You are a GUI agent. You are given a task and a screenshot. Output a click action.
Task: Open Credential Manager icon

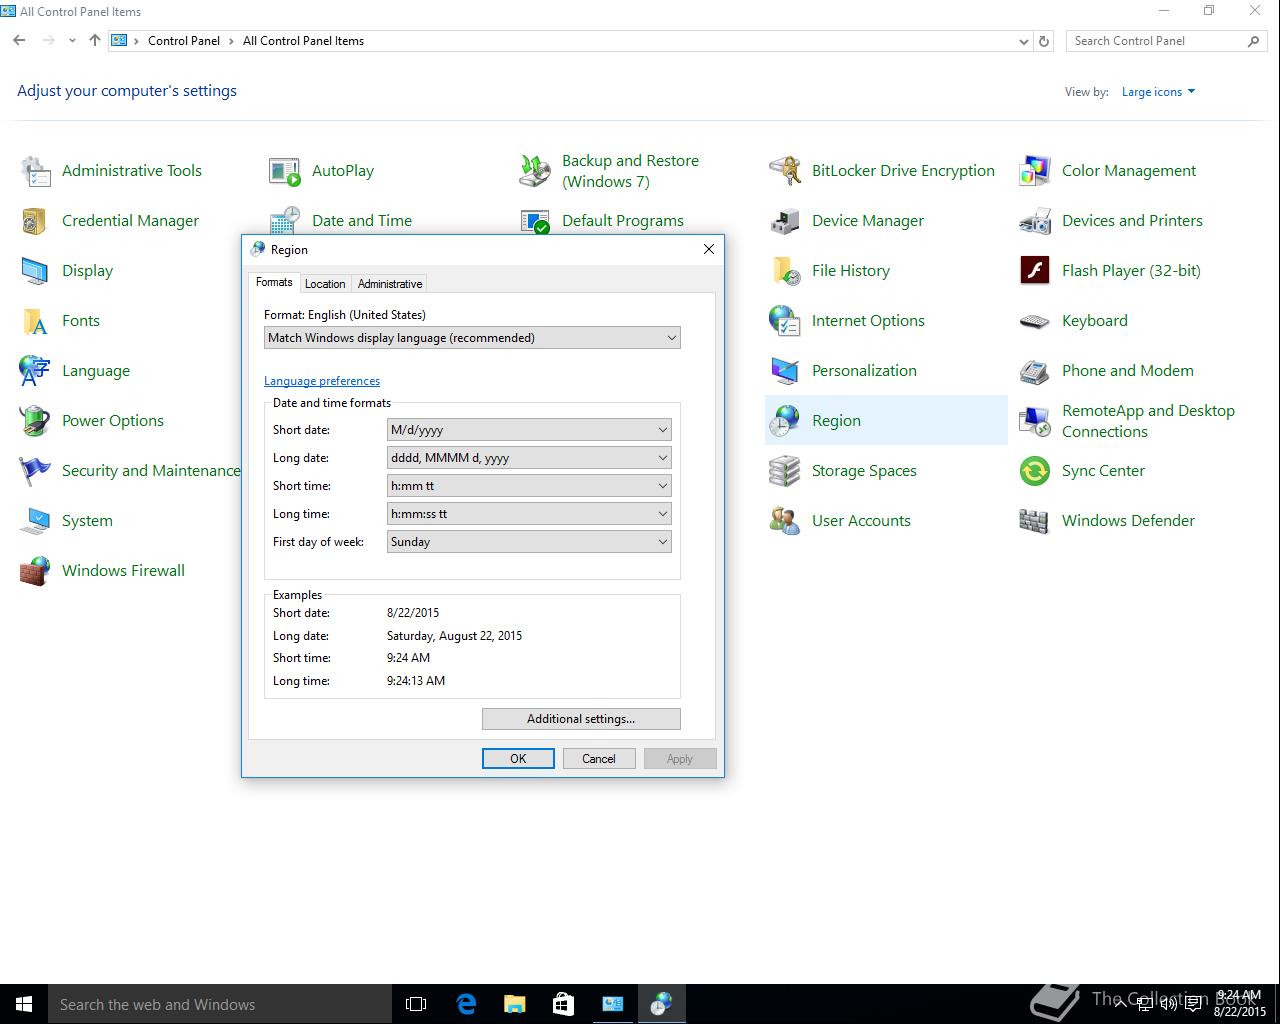[35, 221]
